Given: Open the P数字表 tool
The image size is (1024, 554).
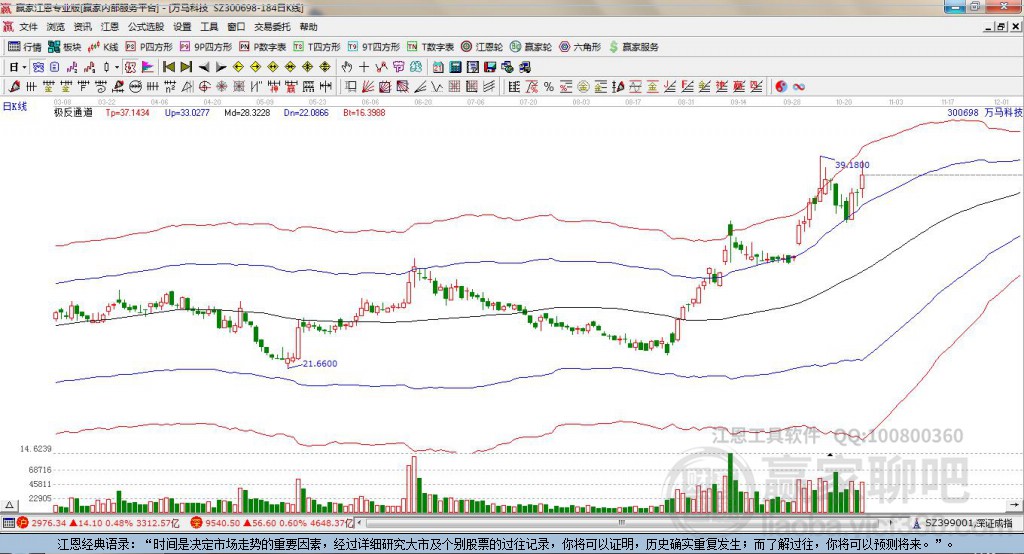Looking at the screenshot, I should click(263, 47).
